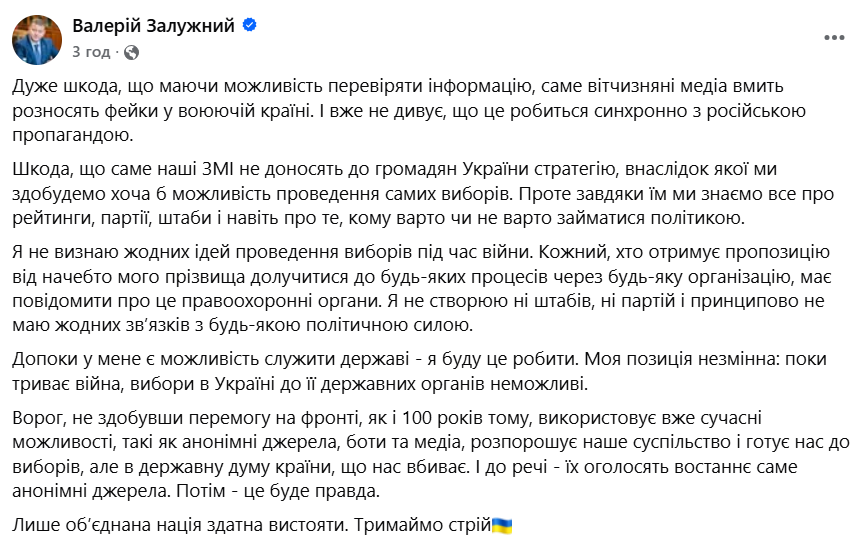Screen dimensions: 855x538
Task: Open the post options three-dot menu
Action: 832,37
